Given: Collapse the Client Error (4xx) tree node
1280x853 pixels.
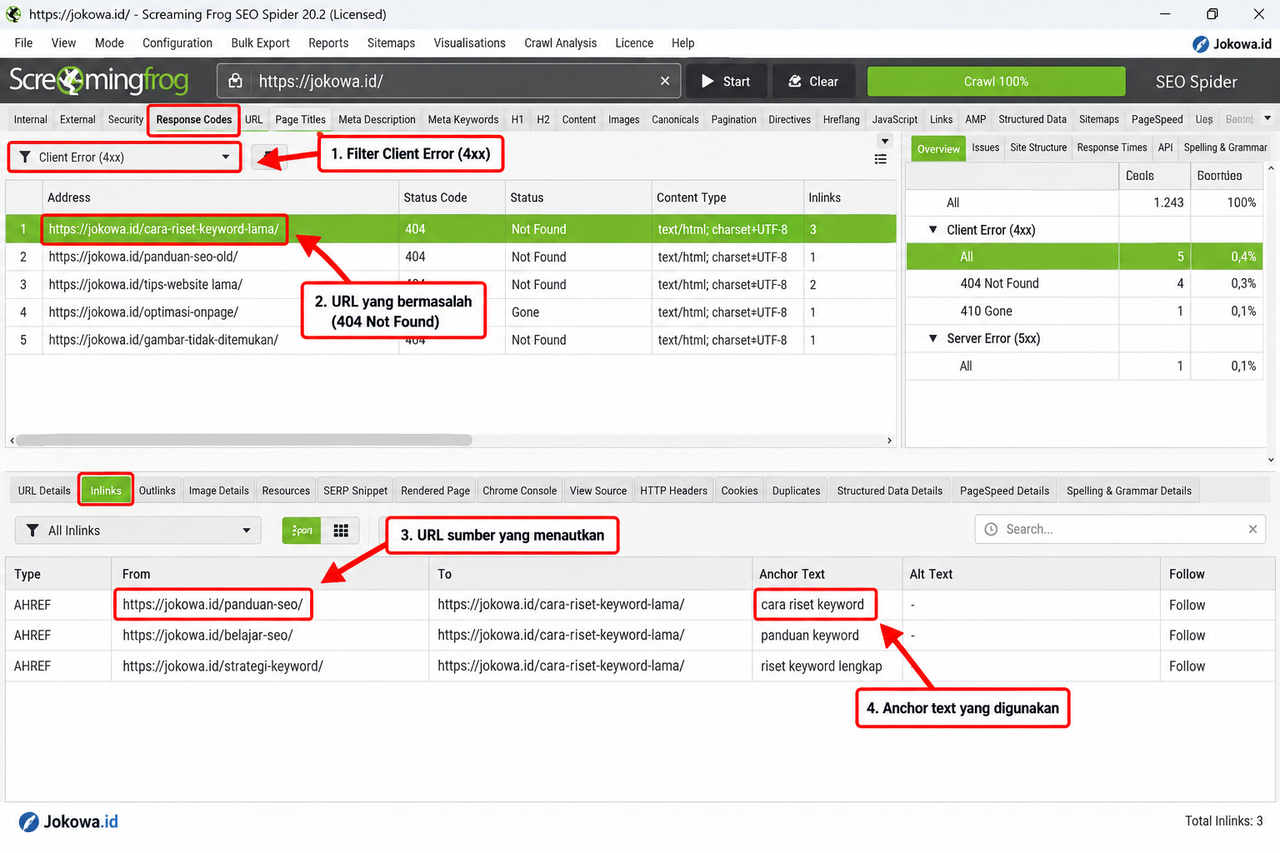Looking at the screenshot, I should click(933, 230).
